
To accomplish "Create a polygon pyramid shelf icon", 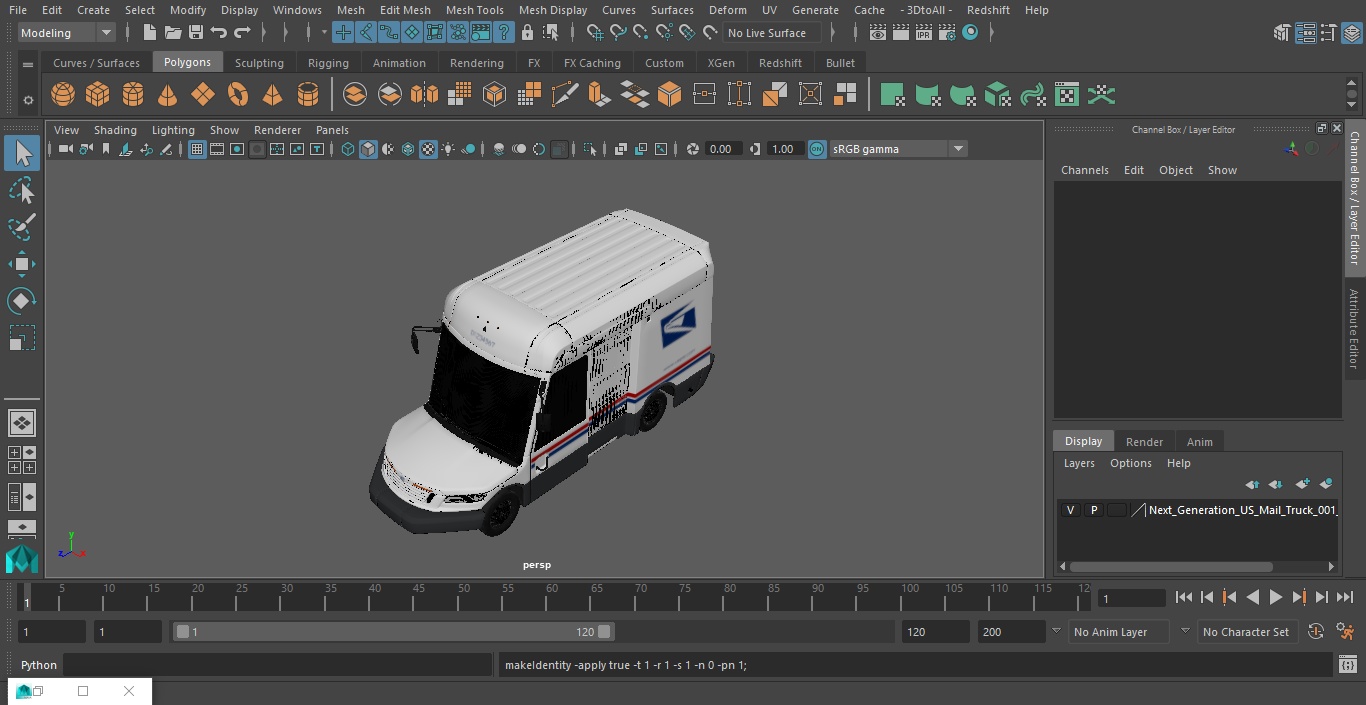I will click(272, 95).
